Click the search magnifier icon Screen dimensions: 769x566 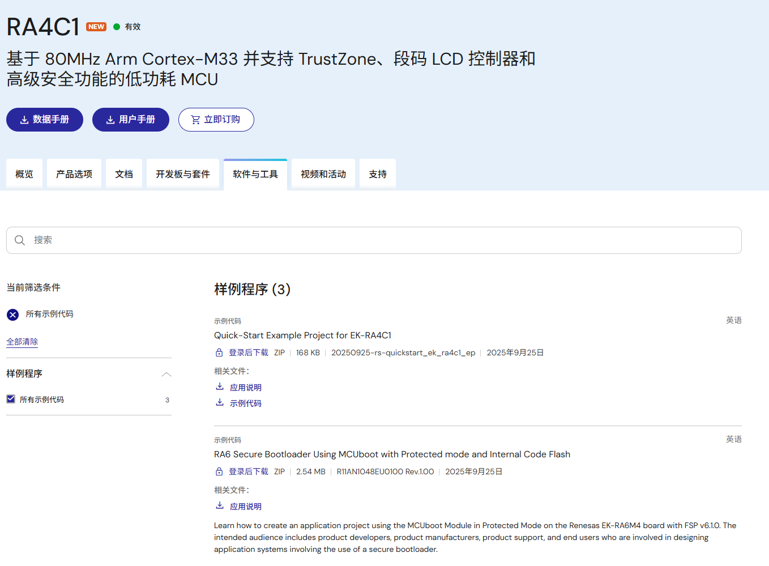(x=20, y=240)
